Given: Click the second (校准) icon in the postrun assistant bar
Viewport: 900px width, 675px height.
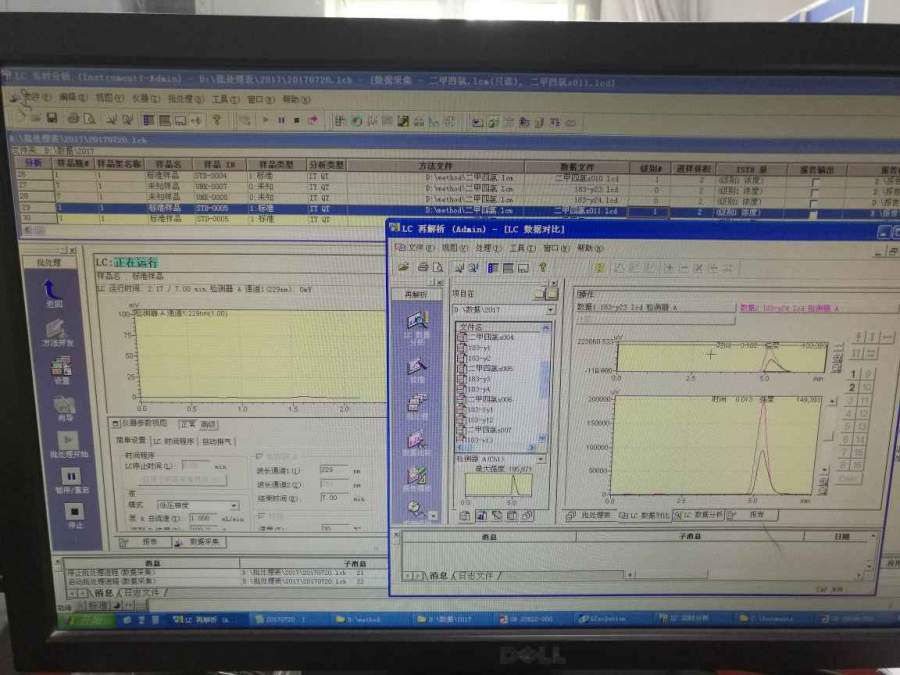Looking at the screenshot, I should pyautogui.click(x=417, y=369).
